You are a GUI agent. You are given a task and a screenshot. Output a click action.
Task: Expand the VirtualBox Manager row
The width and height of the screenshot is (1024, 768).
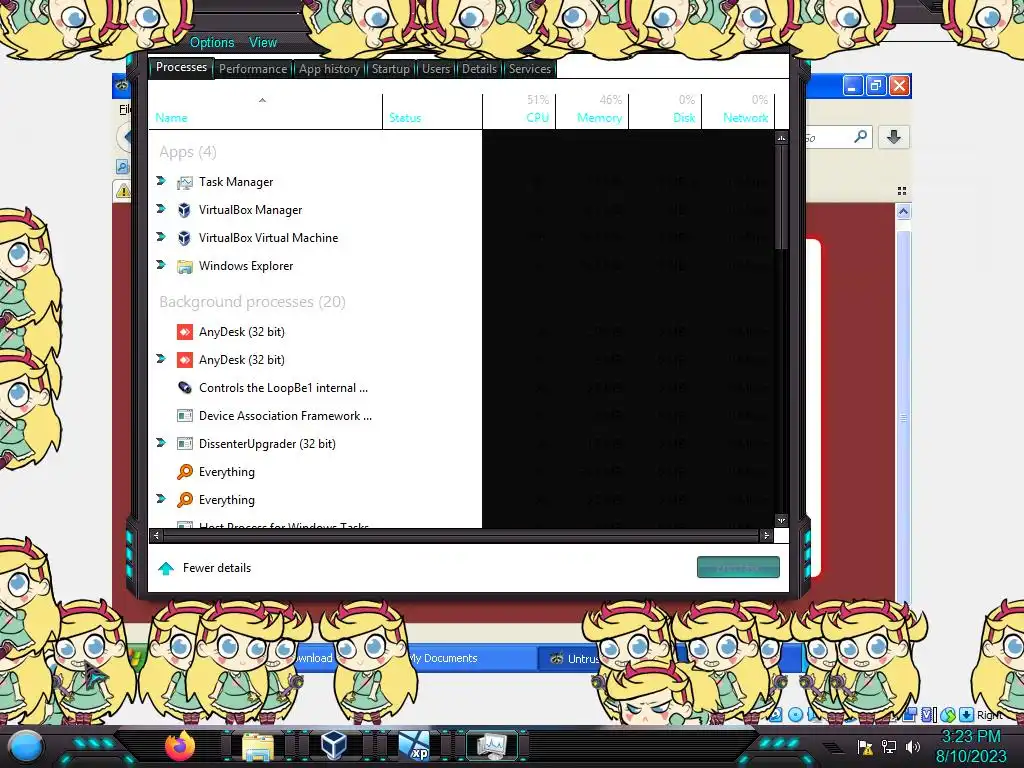click(161, 209)
